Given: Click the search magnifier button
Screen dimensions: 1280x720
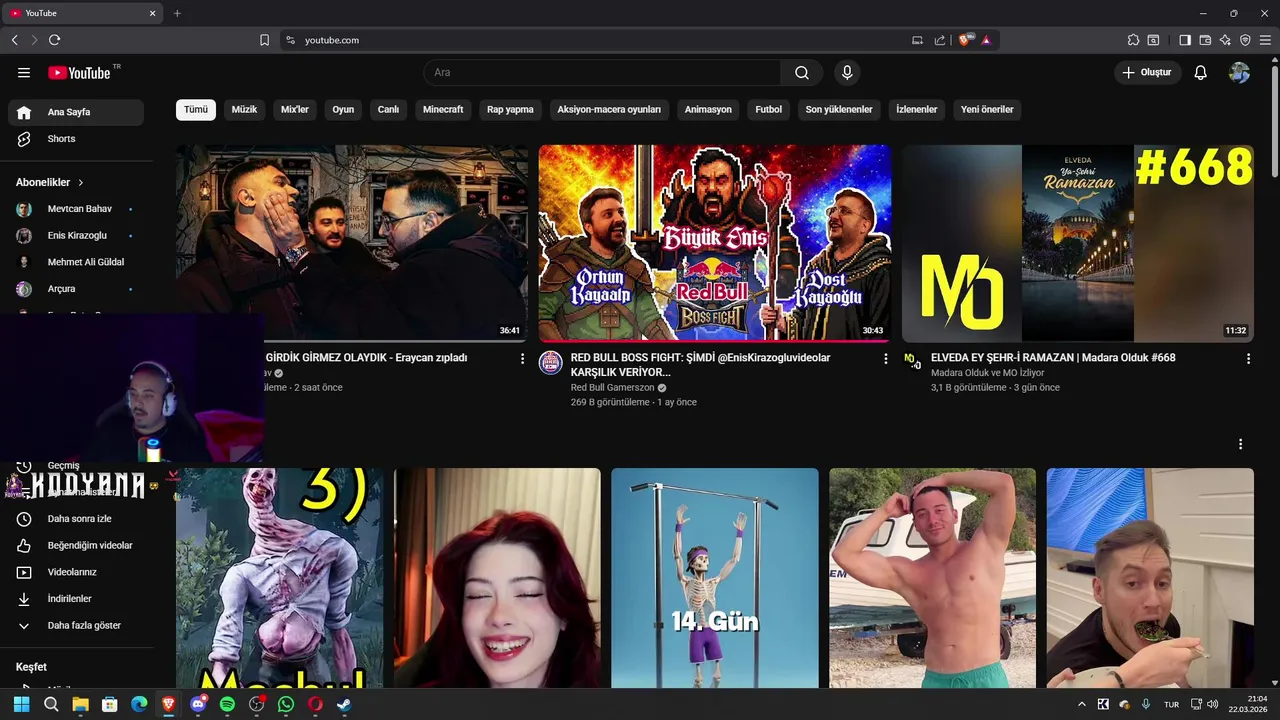Looking at the screenshot, I should [802, 73].
